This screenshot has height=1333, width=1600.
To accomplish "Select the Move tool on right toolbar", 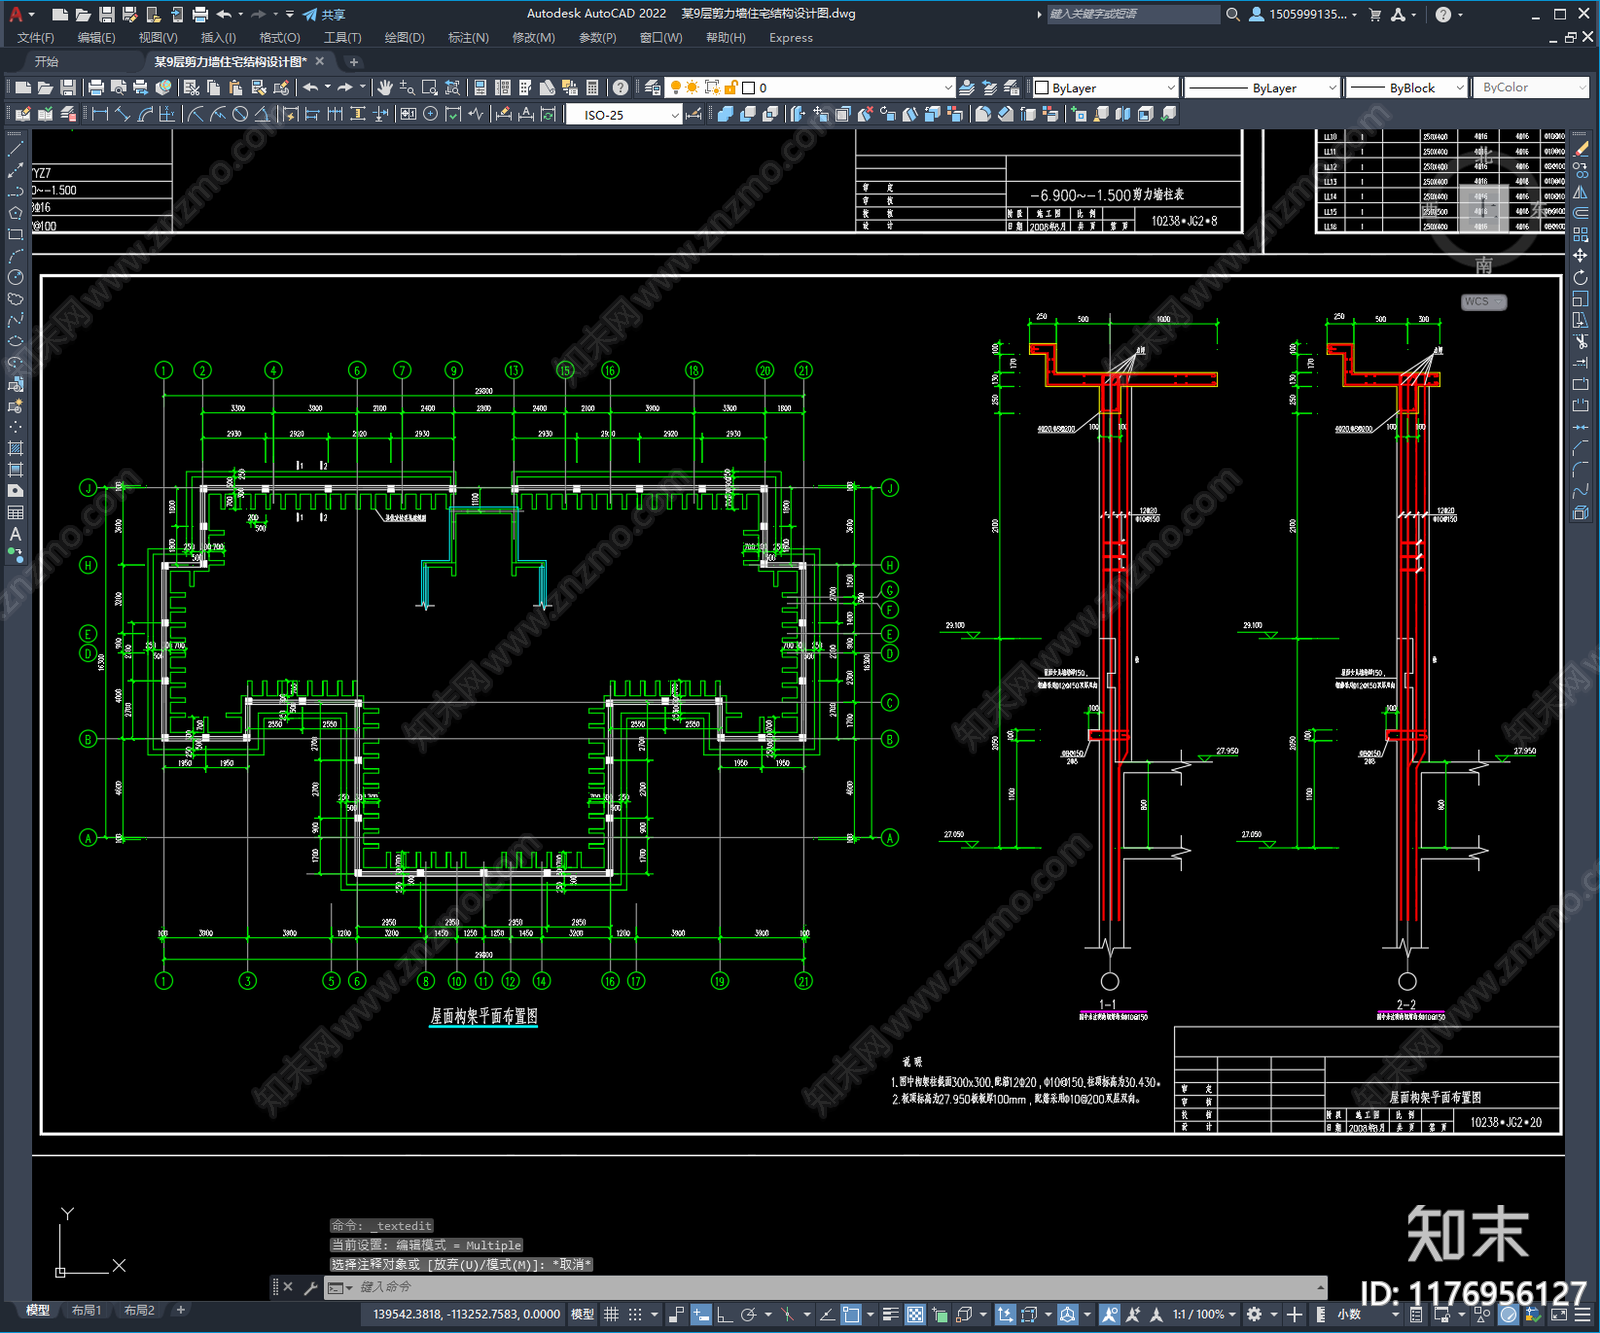I will pyautogui.click(x=1580, y=256).
